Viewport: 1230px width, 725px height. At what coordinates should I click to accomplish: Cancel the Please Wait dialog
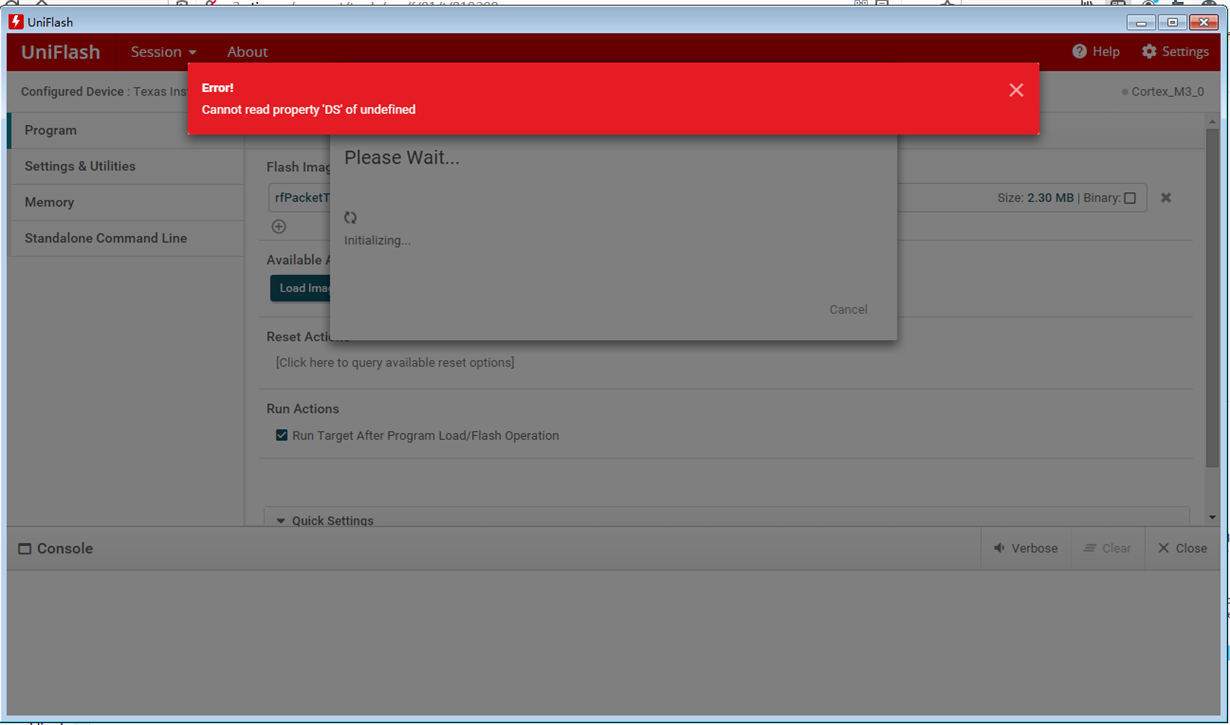(x=848, y=309)
